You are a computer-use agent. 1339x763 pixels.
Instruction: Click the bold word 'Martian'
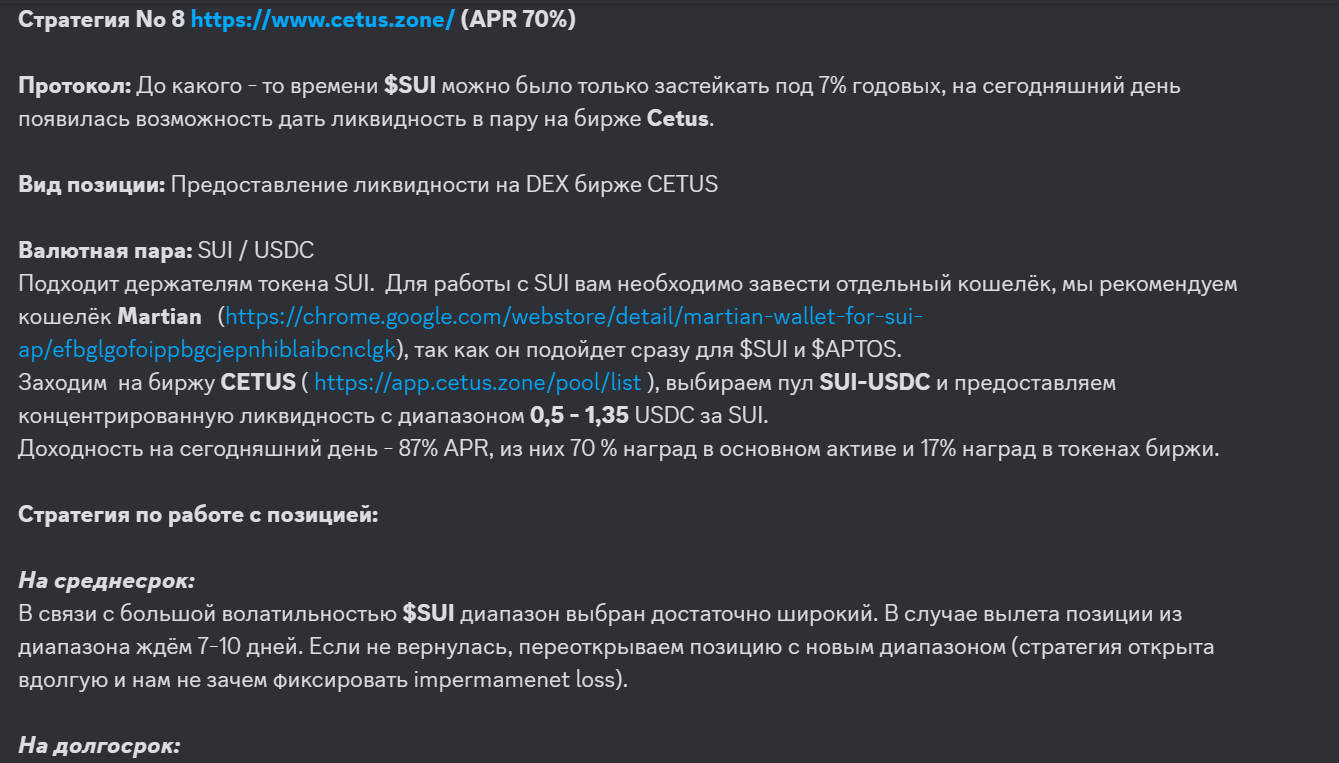159,317
